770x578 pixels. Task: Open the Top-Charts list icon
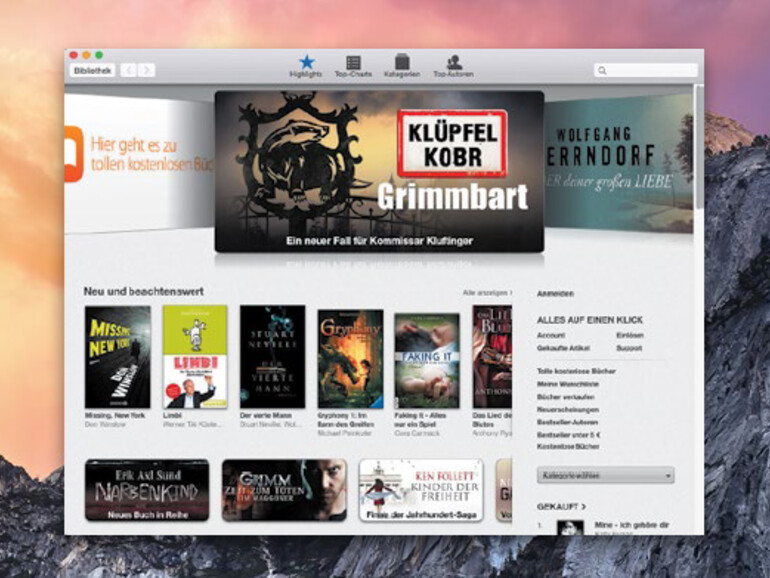click(x=353, y=66)
